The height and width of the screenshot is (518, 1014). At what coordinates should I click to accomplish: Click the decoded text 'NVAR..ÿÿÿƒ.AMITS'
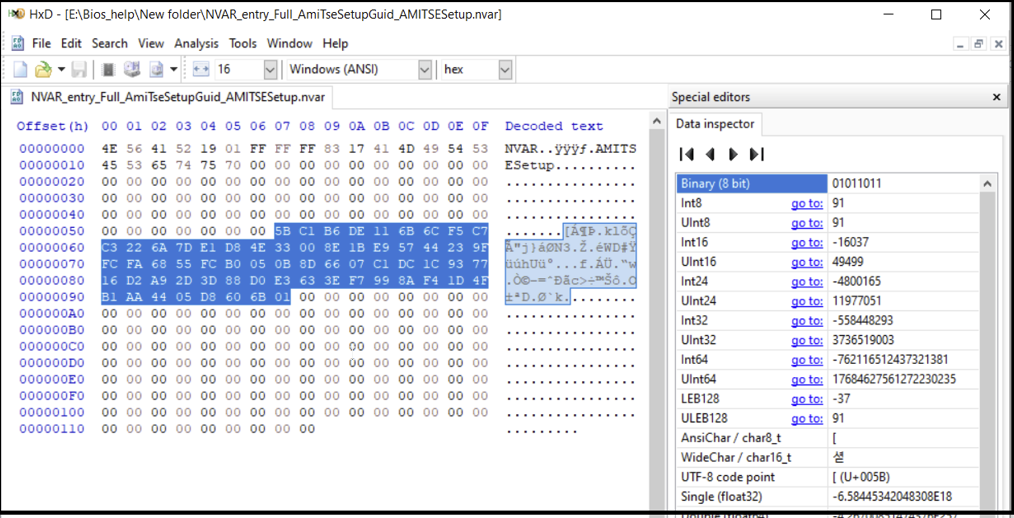(x=571, y=149)
